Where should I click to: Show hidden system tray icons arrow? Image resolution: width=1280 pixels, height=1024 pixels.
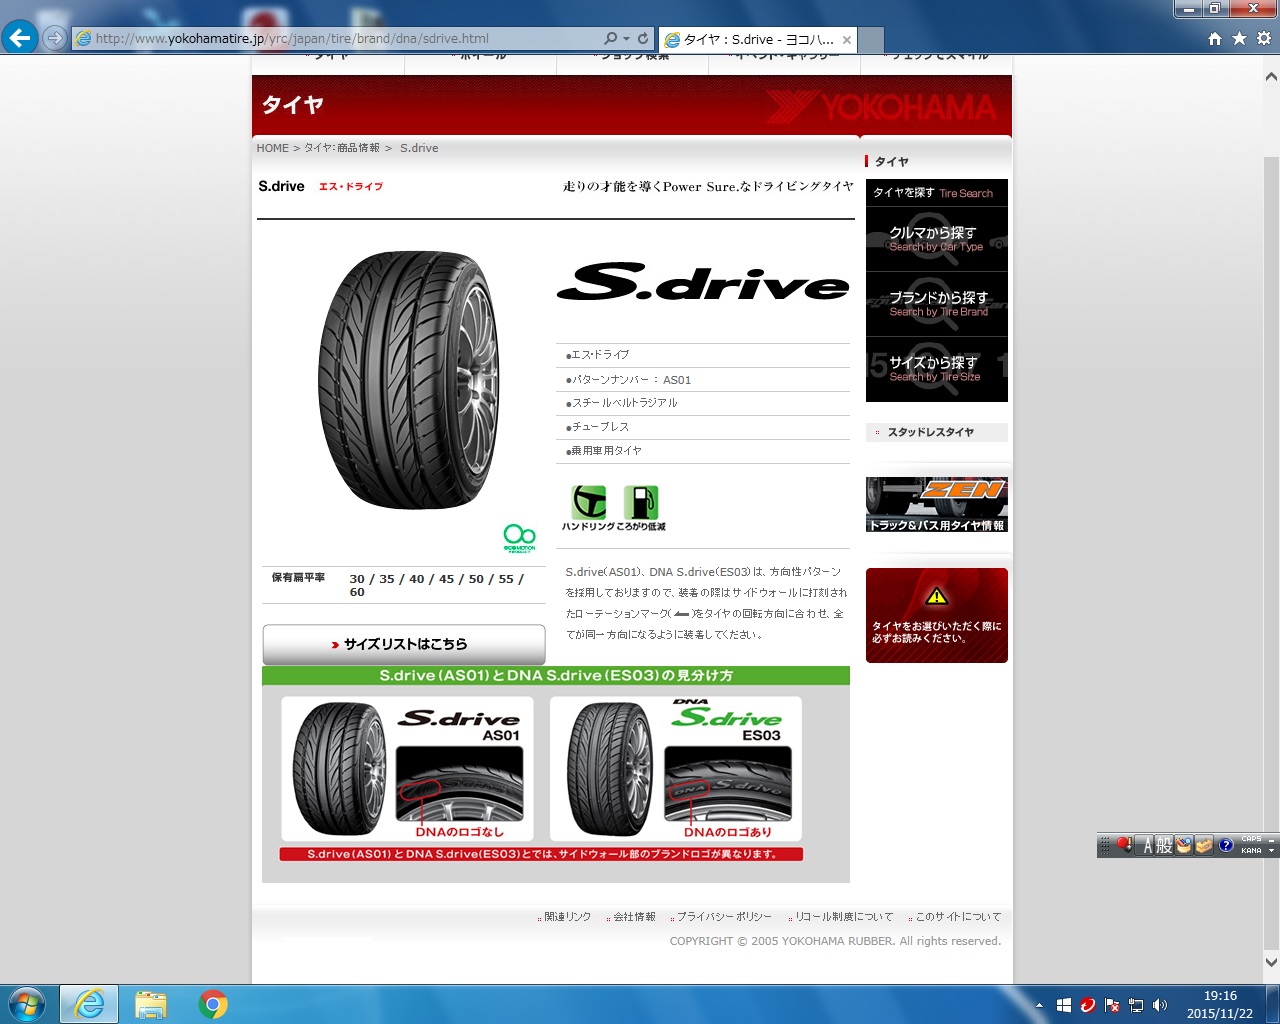[1039, 1005]
